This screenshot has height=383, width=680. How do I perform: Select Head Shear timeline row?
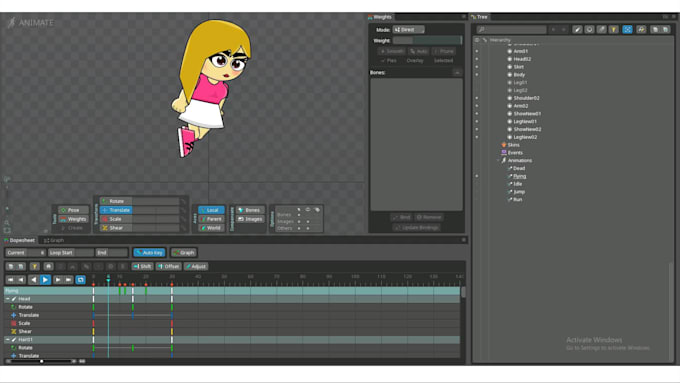click(x=232, y=331)
